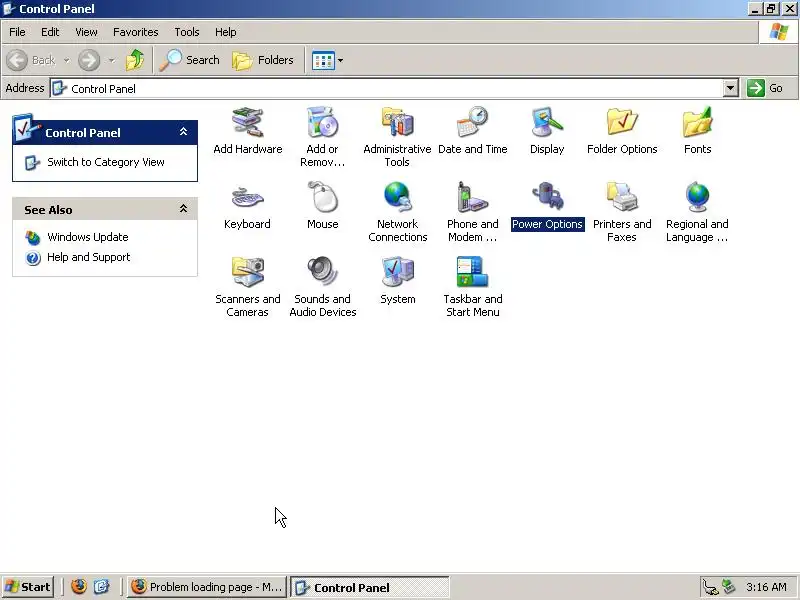The width and height of the screenshot is (800, 600).
Task: Click the Forward navigation arrow
Action: (x=89, y=60)
